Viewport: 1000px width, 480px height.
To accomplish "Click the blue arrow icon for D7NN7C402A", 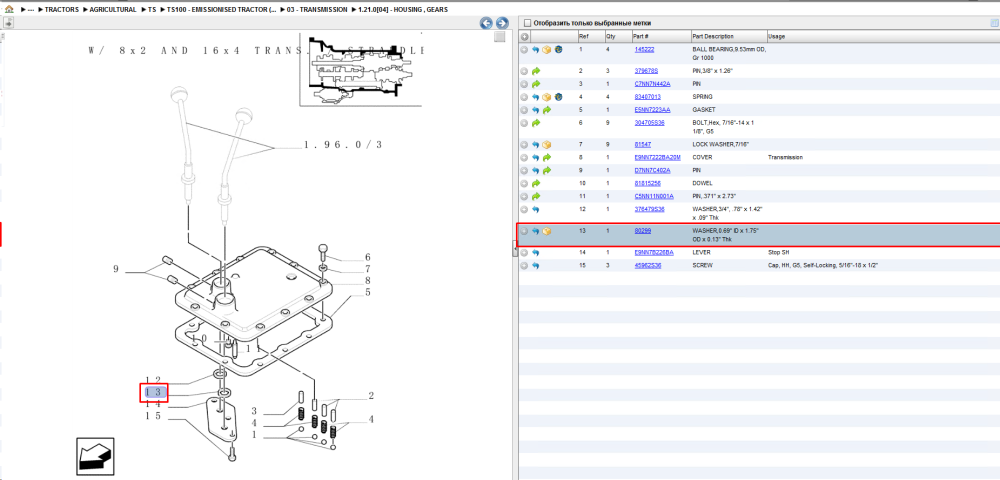I will pyautogui.click(x=536, y=170).
